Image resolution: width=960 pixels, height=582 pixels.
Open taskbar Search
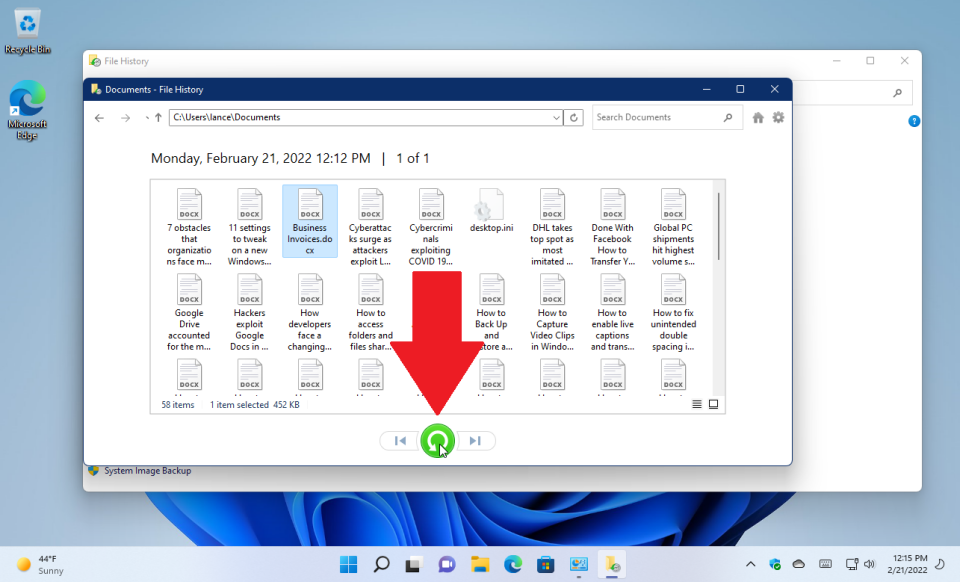pyautogui.click(x=381, y=564)
